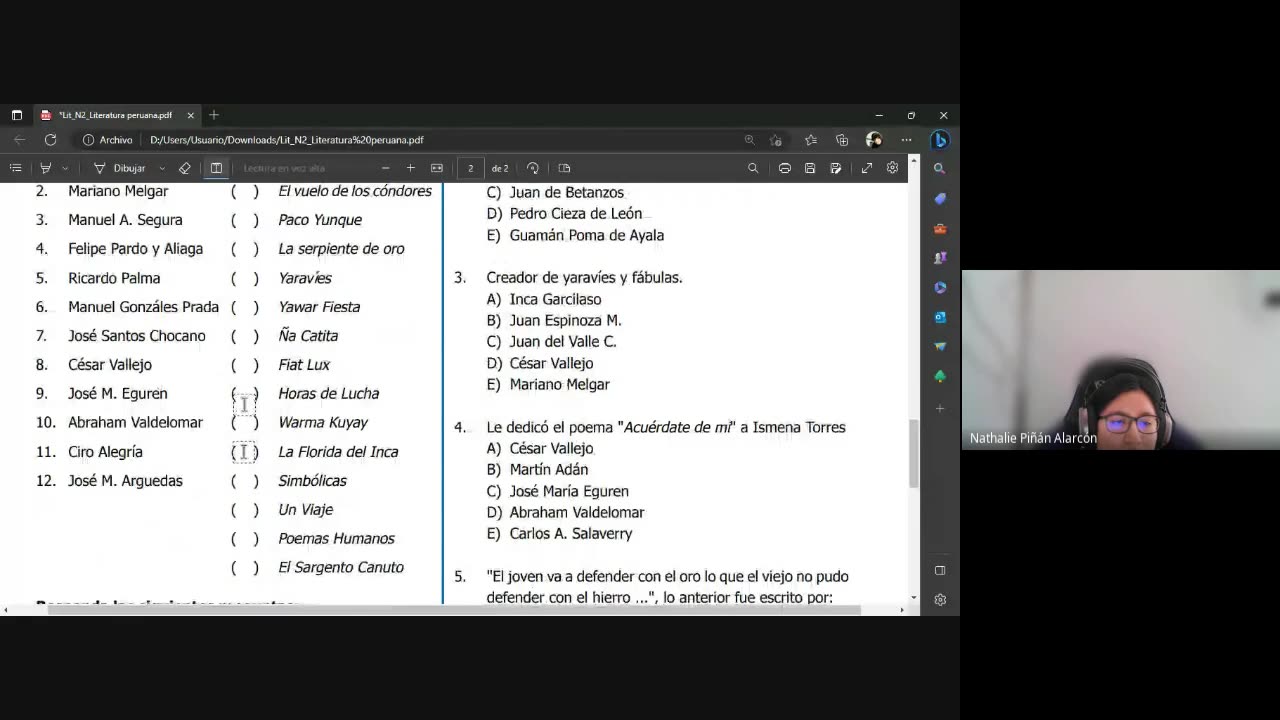Open the Favorites list

(x=811, y=140)
